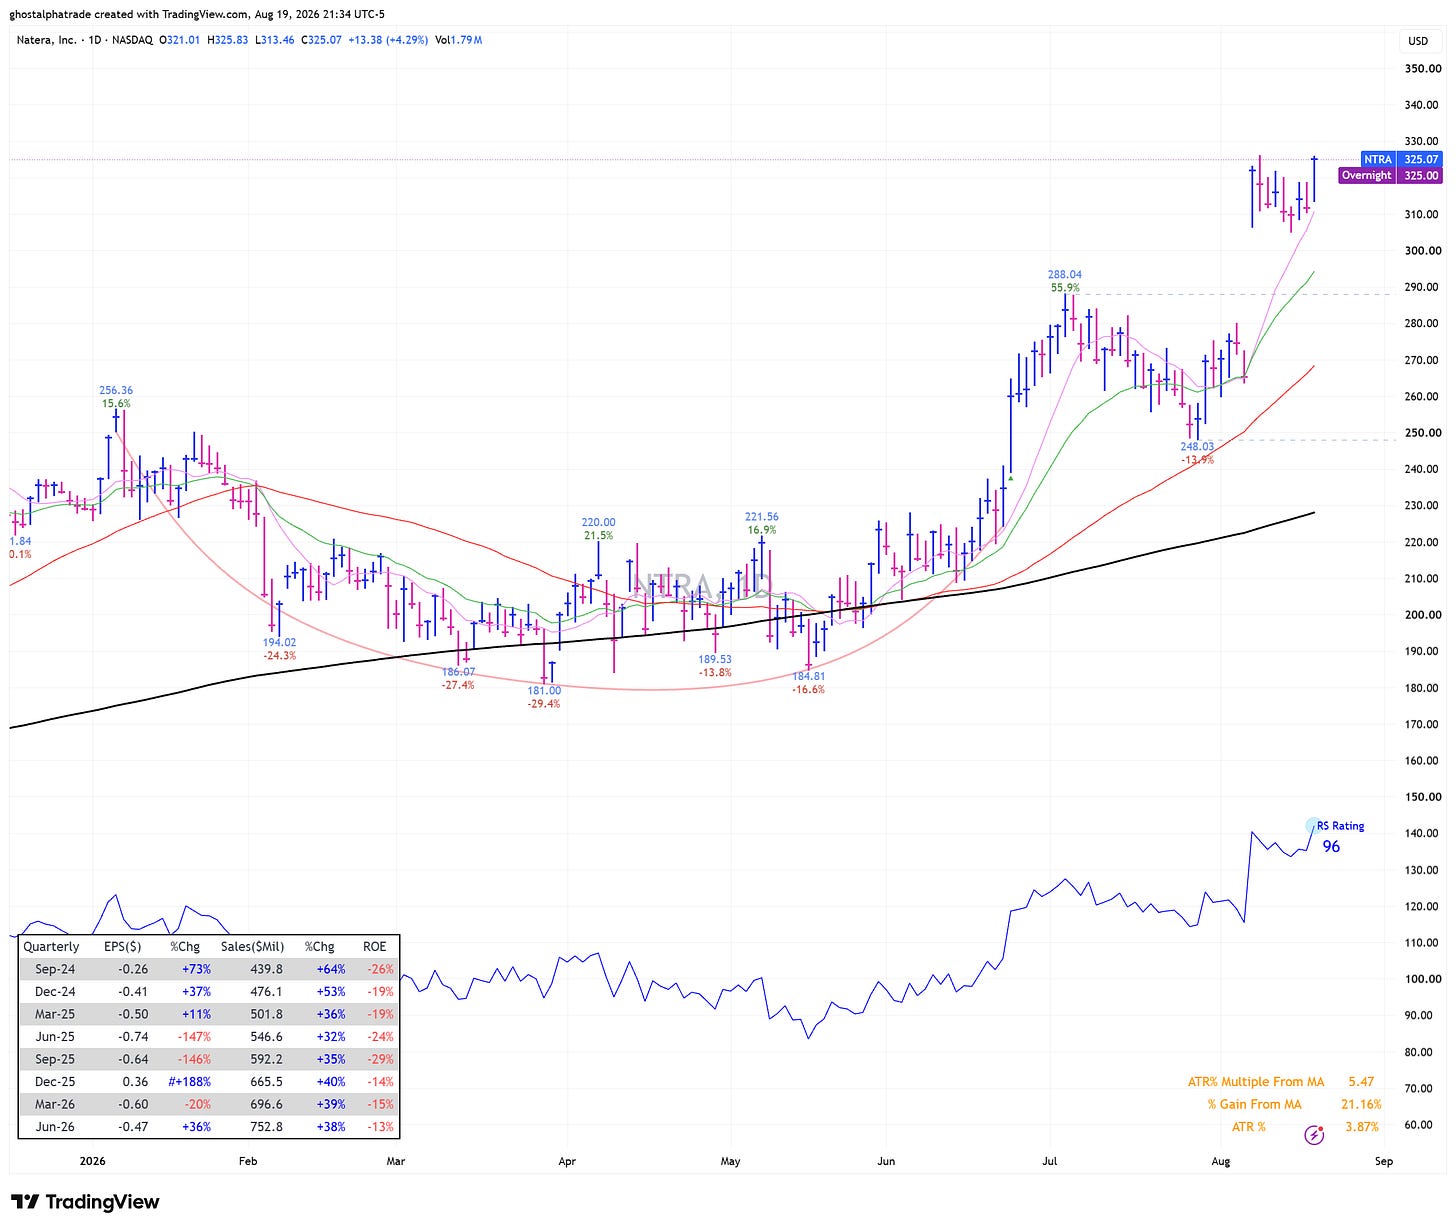Click the lightning bolt icon beside ATR %
Viewport: 1456px width, 1230px height.
[x=1315, y=1134]
